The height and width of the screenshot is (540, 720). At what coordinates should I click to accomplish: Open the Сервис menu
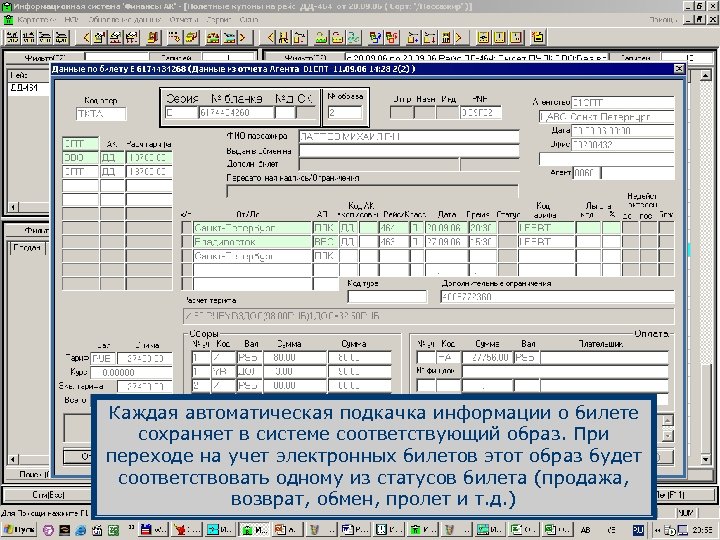pos(219,20)
